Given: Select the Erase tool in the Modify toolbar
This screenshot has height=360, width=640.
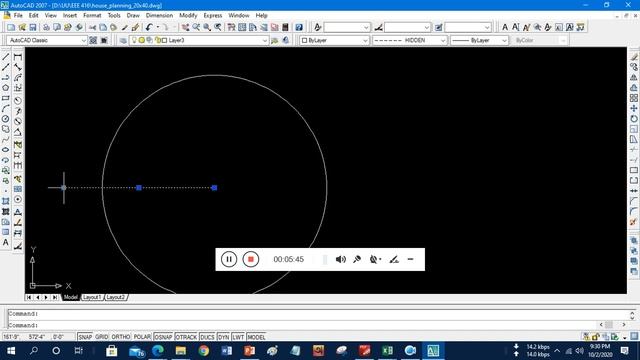Looking at the screenshot, I should 633,57.
